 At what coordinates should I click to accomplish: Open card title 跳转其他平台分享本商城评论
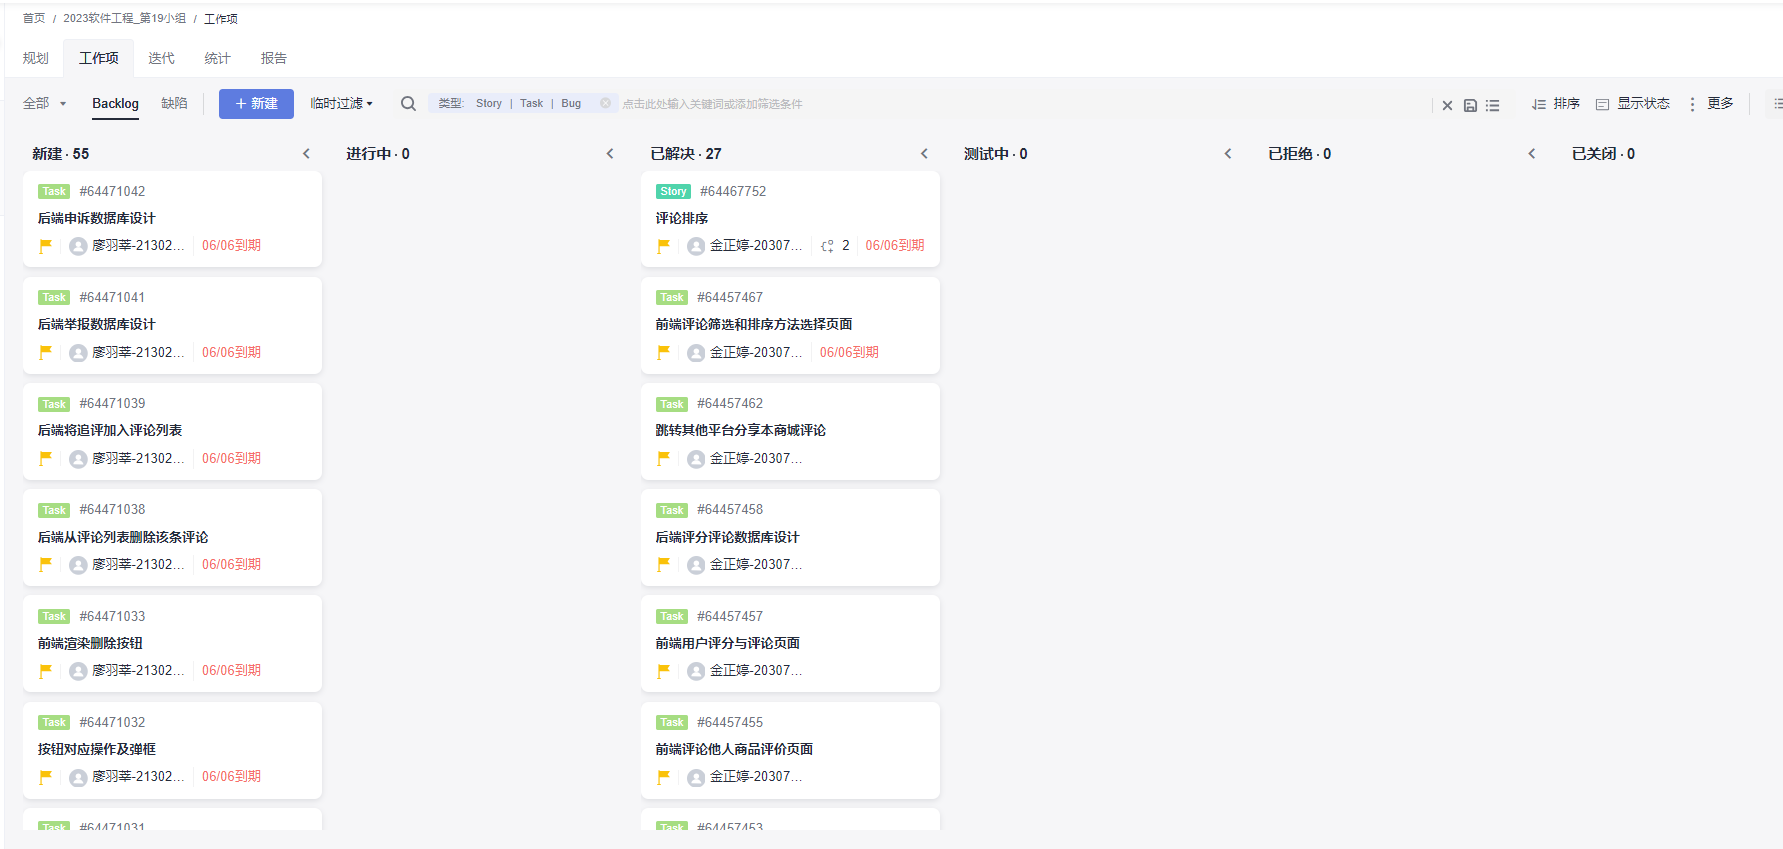pos(741,430)
